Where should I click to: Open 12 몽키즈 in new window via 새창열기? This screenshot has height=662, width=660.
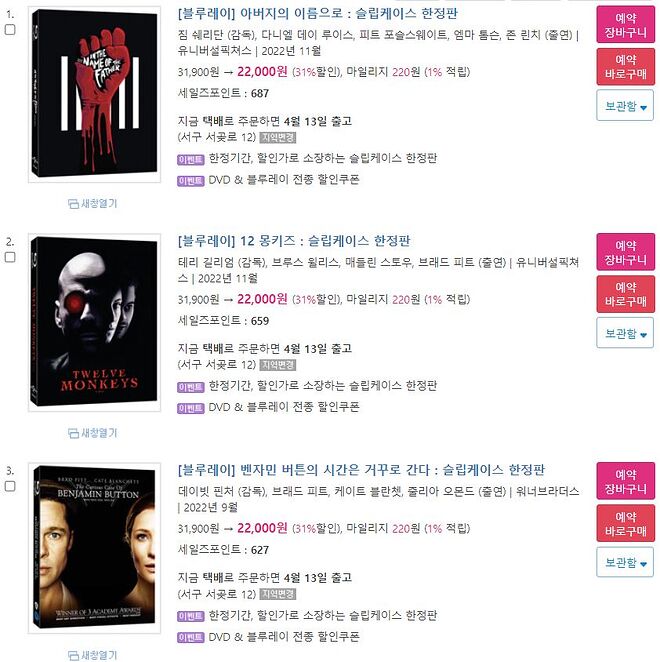point(92,433)
